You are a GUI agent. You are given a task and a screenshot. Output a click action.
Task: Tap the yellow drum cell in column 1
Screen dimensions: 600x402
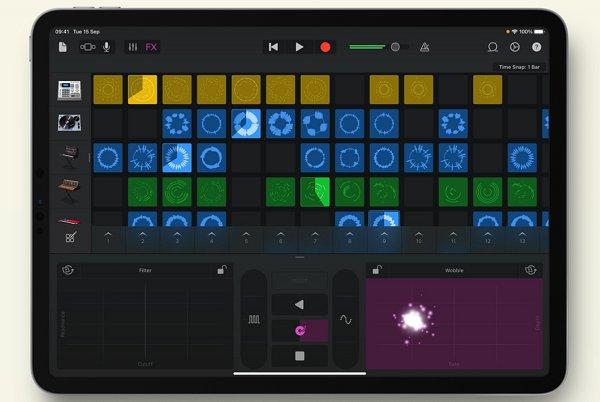tap(108, 90)
